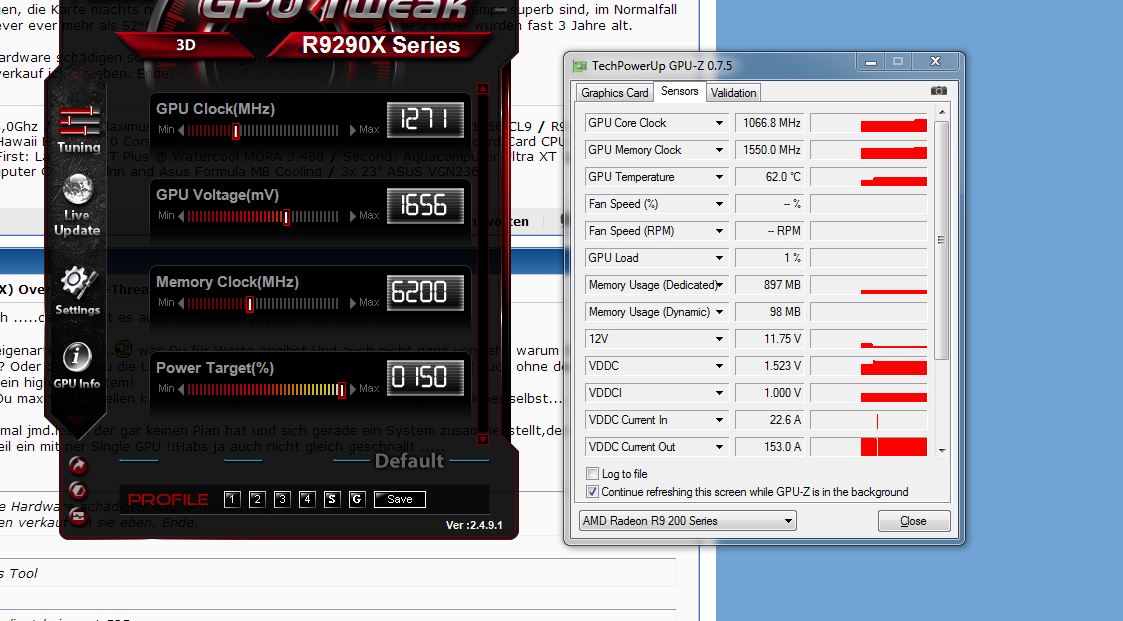Increase GPU Clock with Max arrow

click(x=352, y=130)
